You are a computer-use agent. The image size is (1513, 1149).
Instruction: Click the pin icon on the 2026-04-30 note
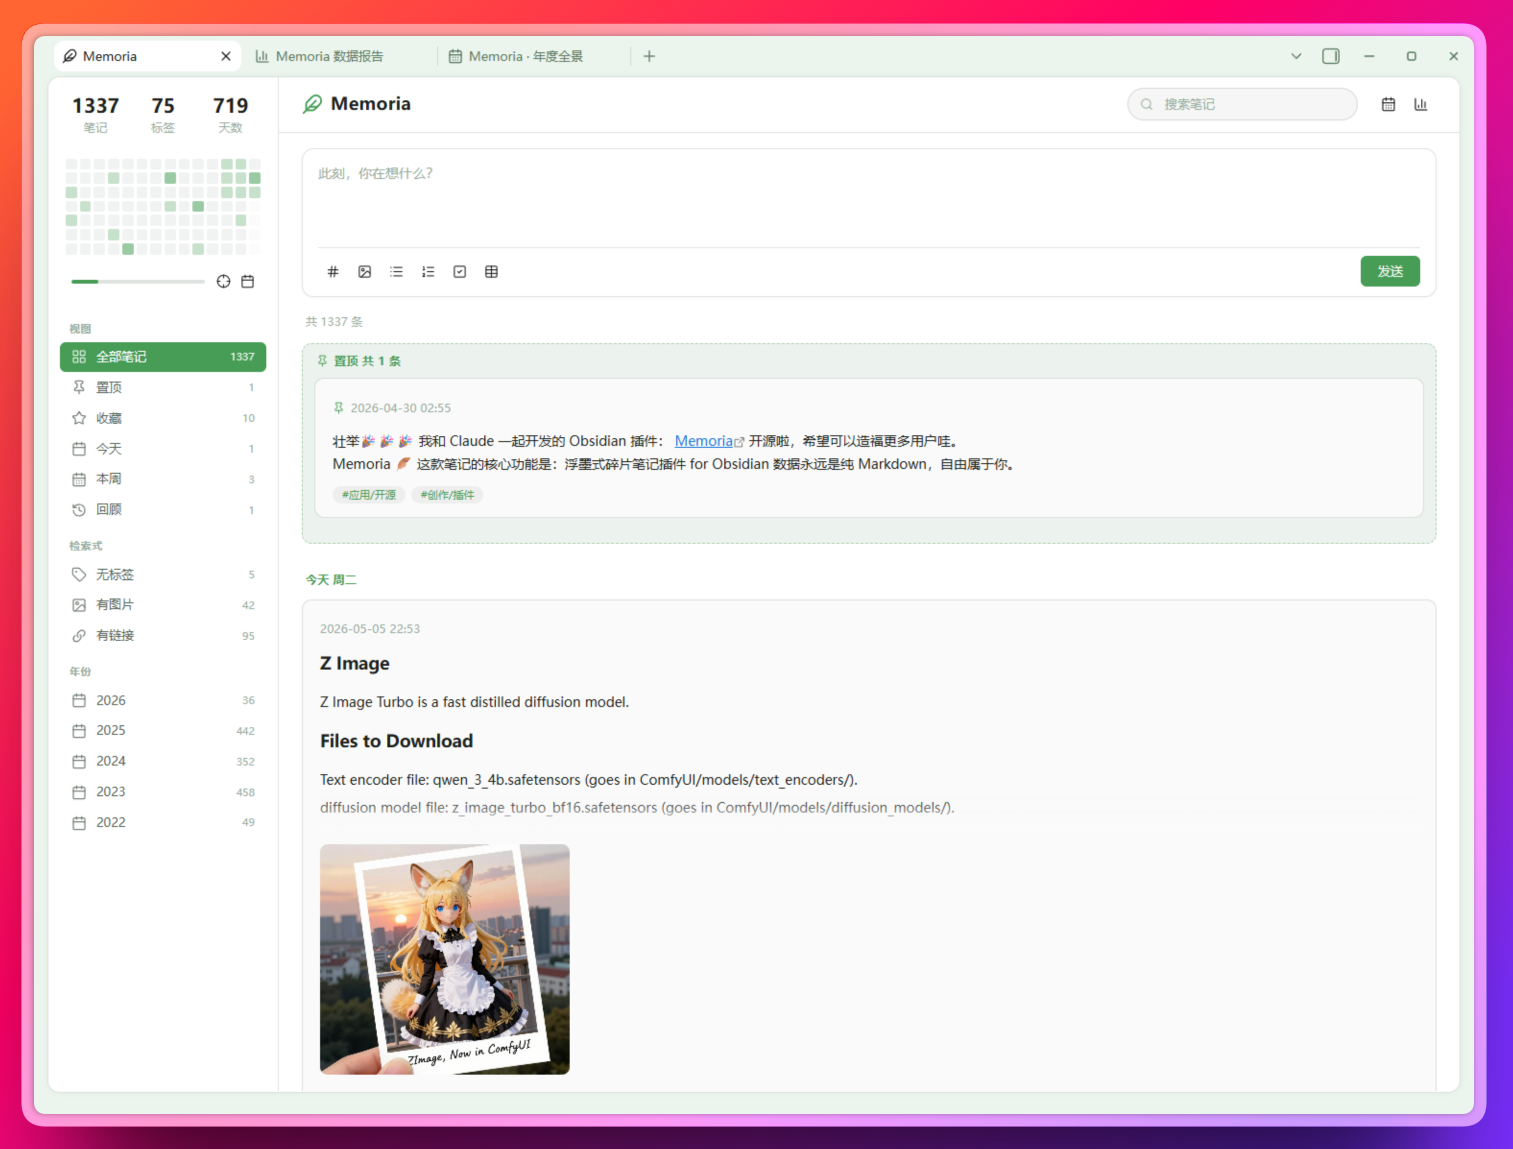tap(339, 408)
